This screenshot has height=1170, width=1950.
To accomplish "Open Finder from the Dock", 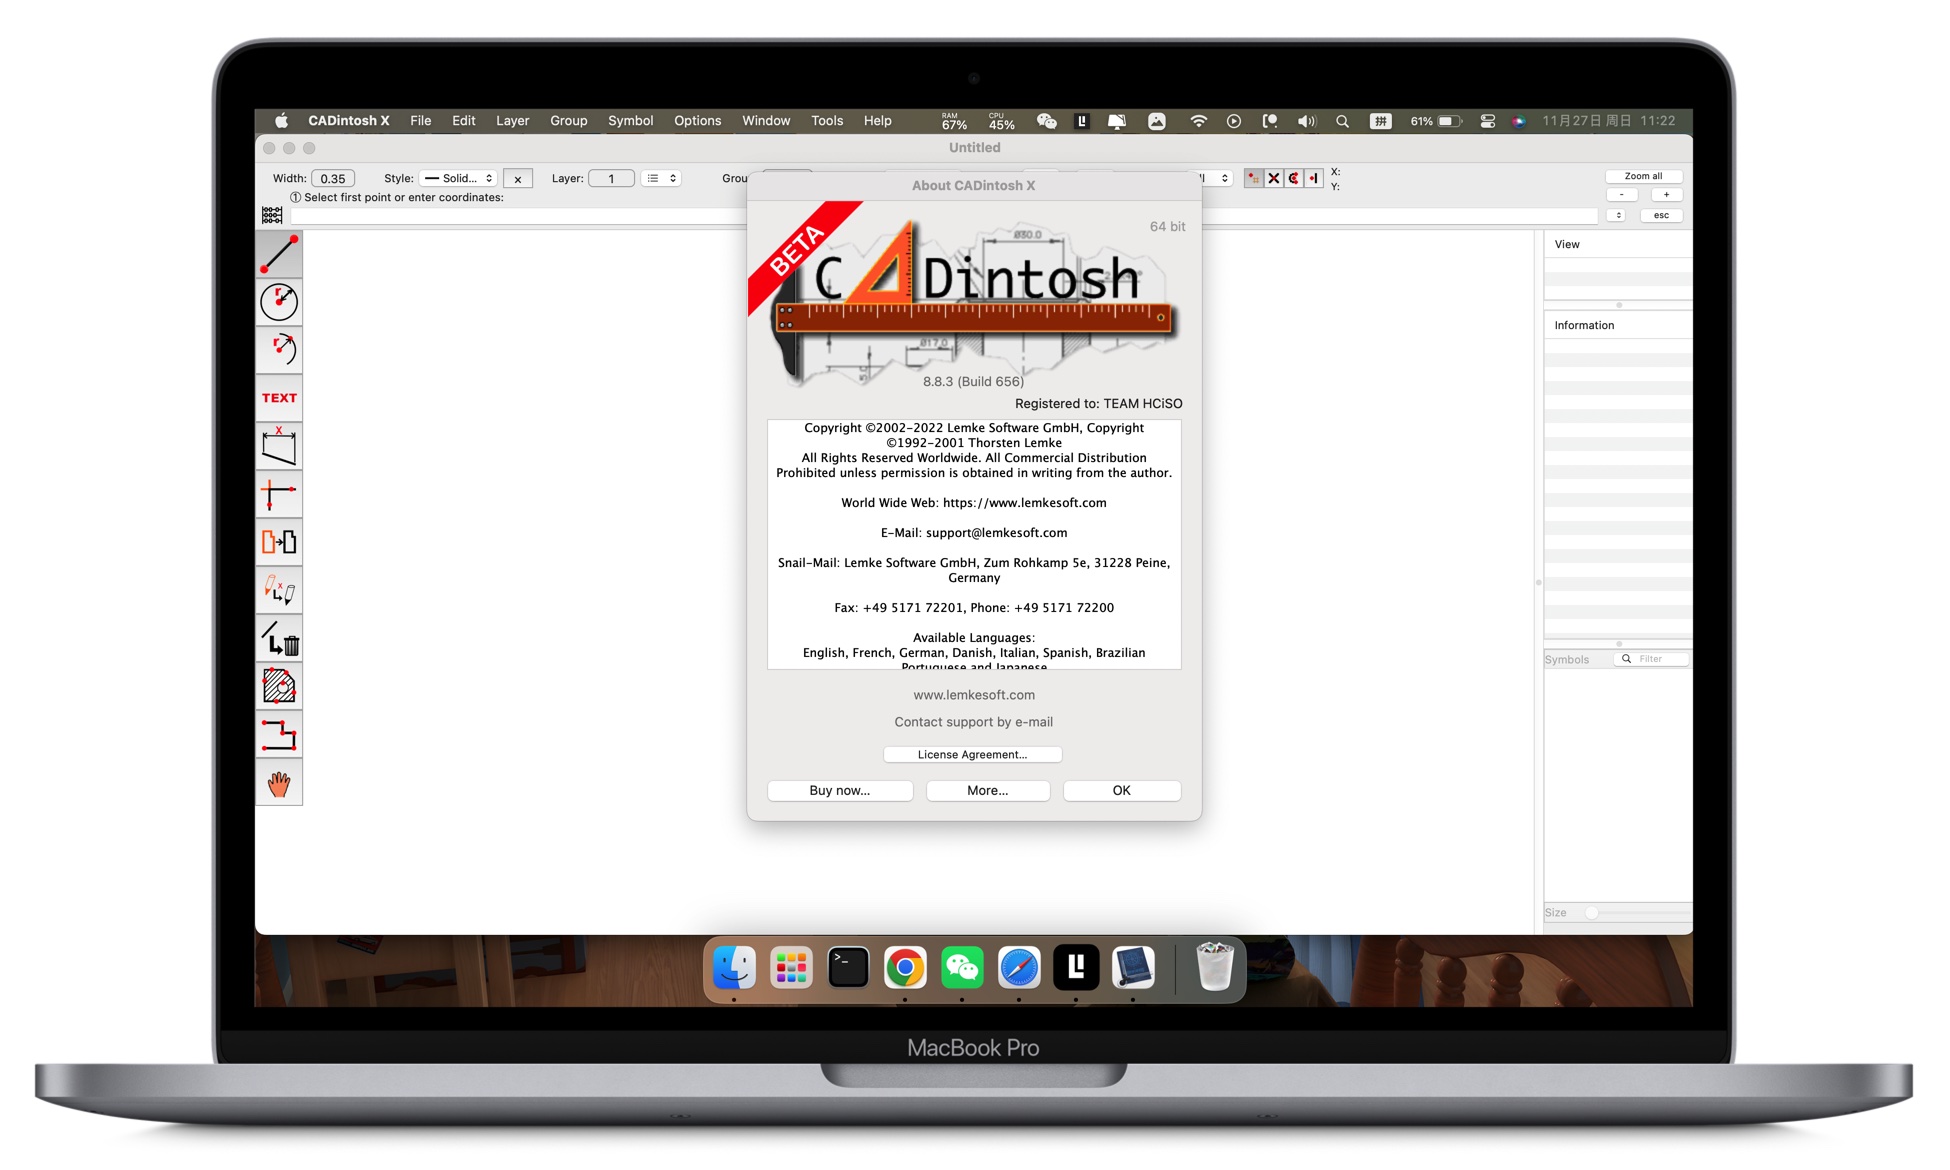I will (x=734, y=967).
